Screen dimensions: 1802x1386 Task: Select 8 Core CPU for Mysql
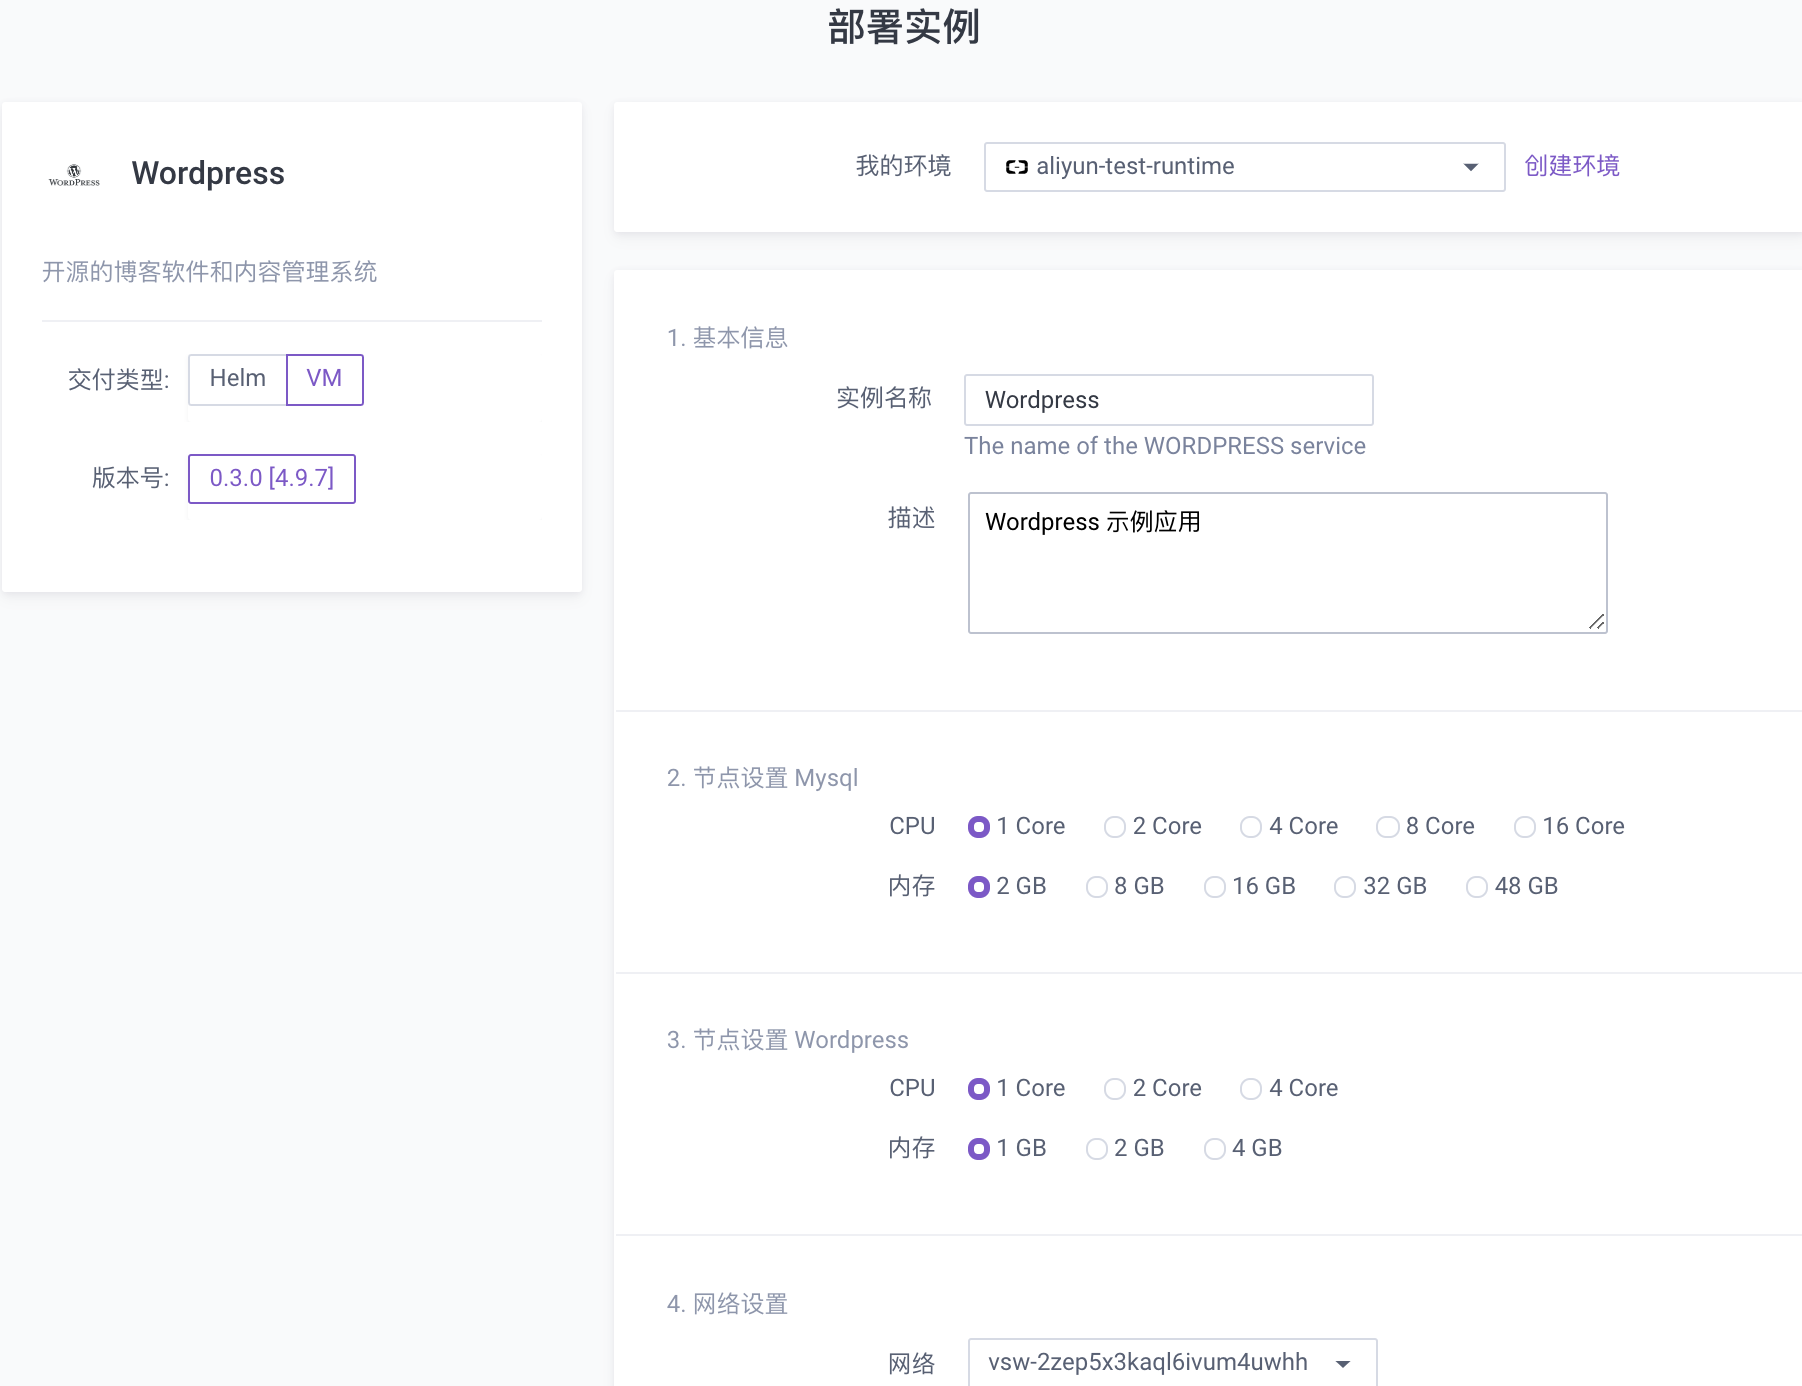1387,827
